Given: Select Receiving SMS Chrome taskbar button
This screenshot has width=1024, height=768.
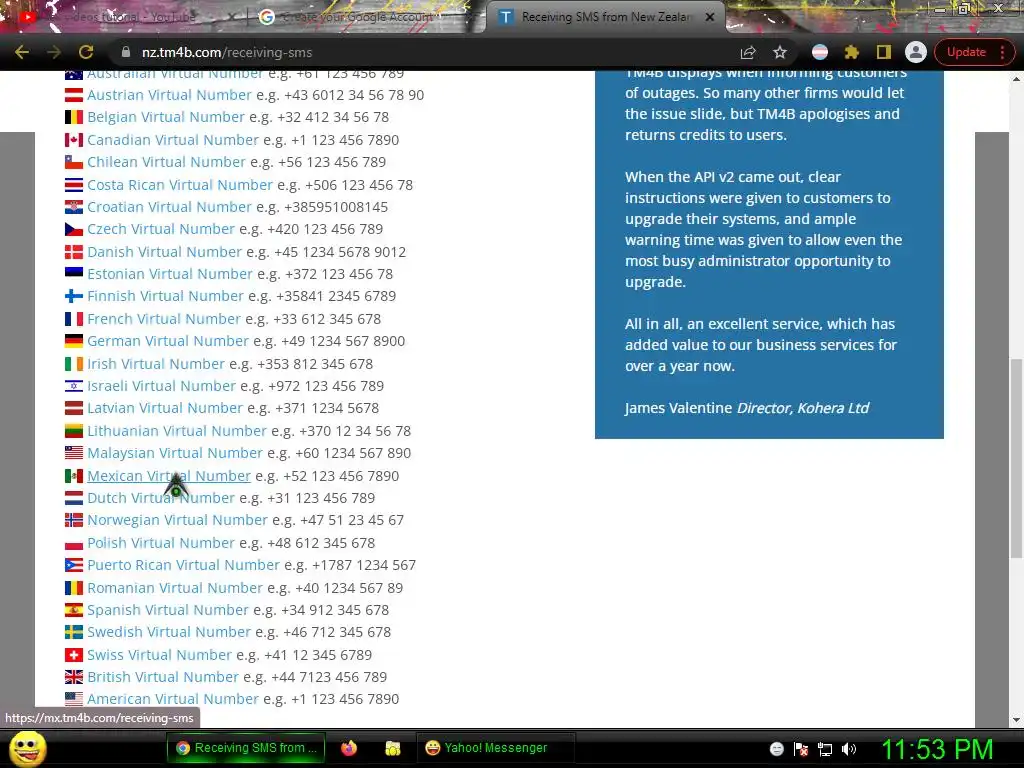Looking at the screenshot, I should pos(247,748).
